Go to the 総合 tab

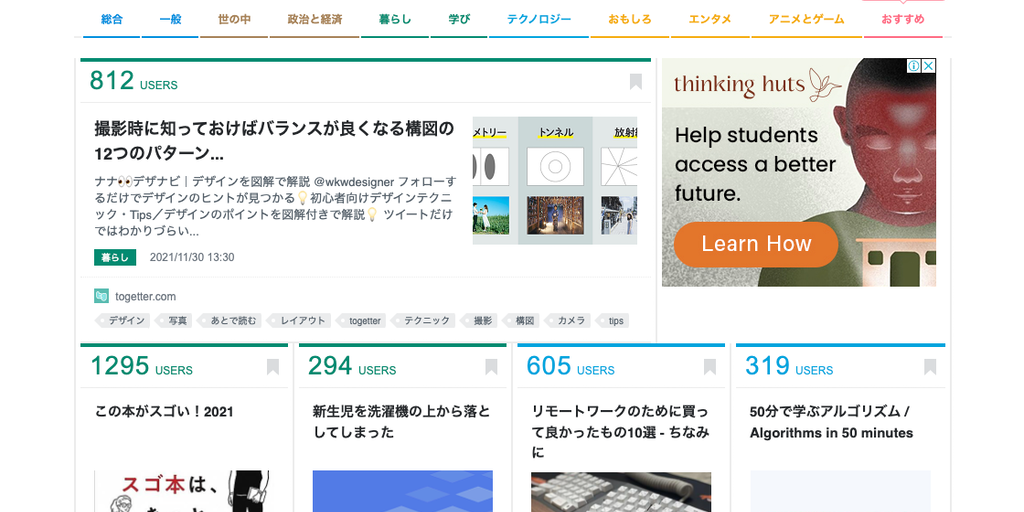[112, 20]
